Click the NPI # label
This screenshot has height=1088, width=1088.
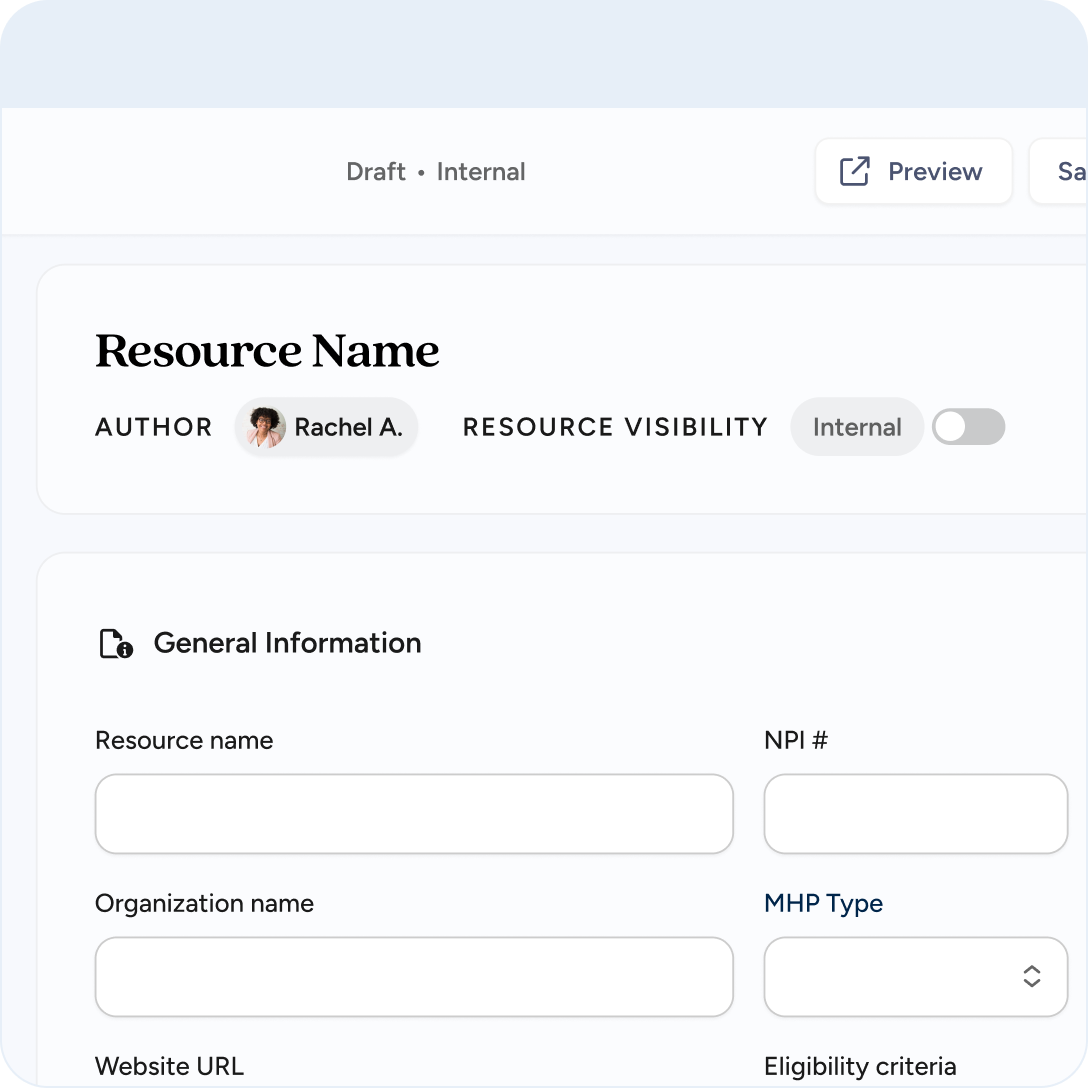point(796,740)
